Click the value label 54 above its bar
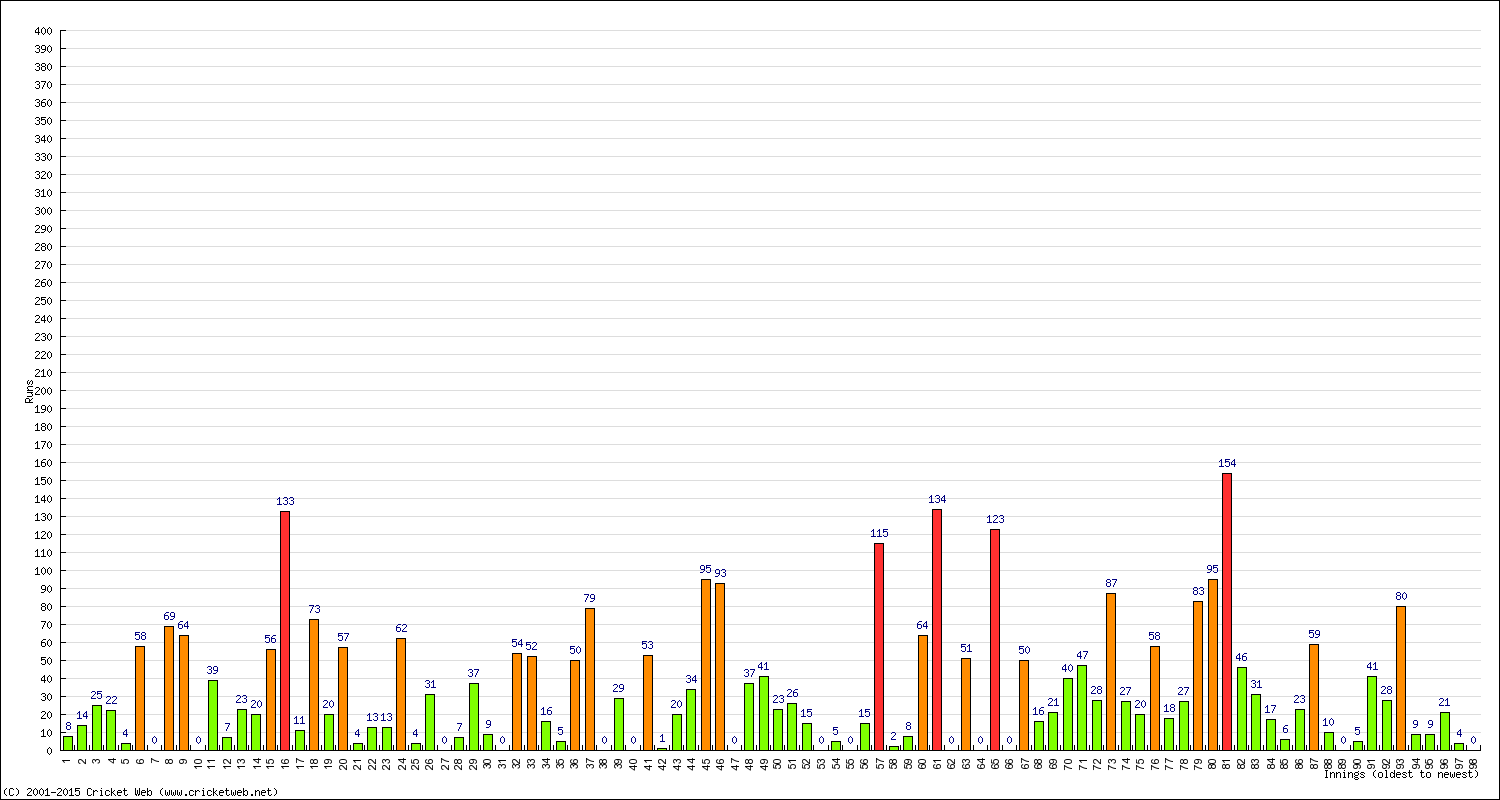Viewport: 1500px width, 800px height. [x=517, y=643]
